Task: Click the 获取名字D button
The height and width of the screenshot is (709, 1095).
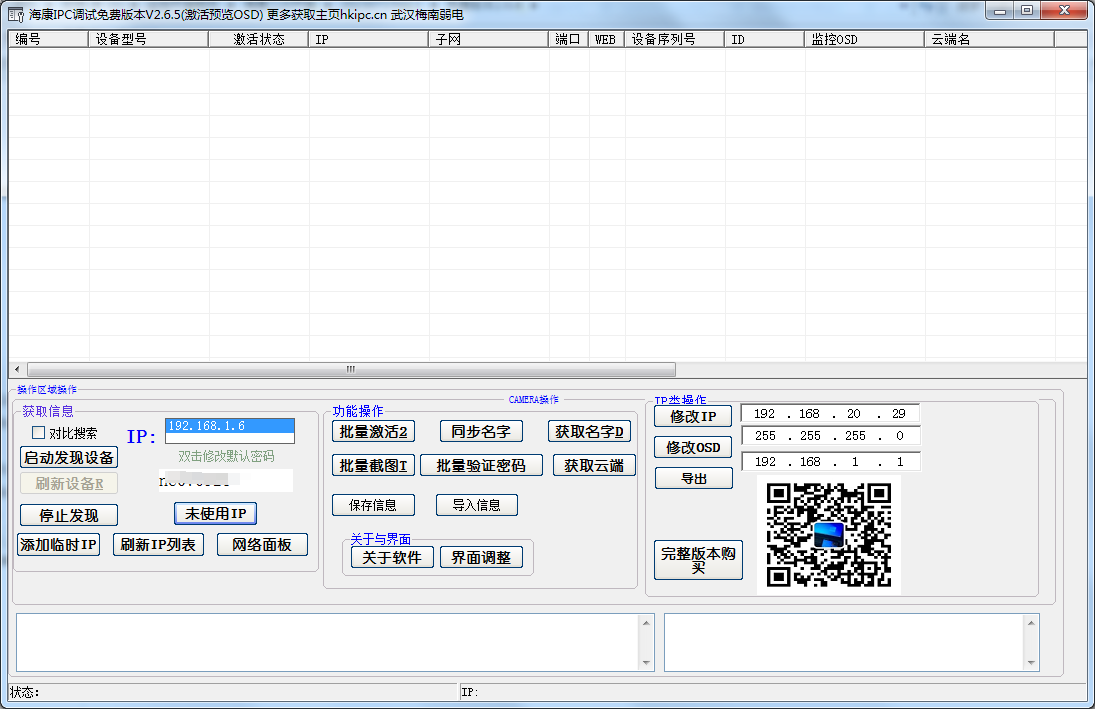Action: click(589, 432)
